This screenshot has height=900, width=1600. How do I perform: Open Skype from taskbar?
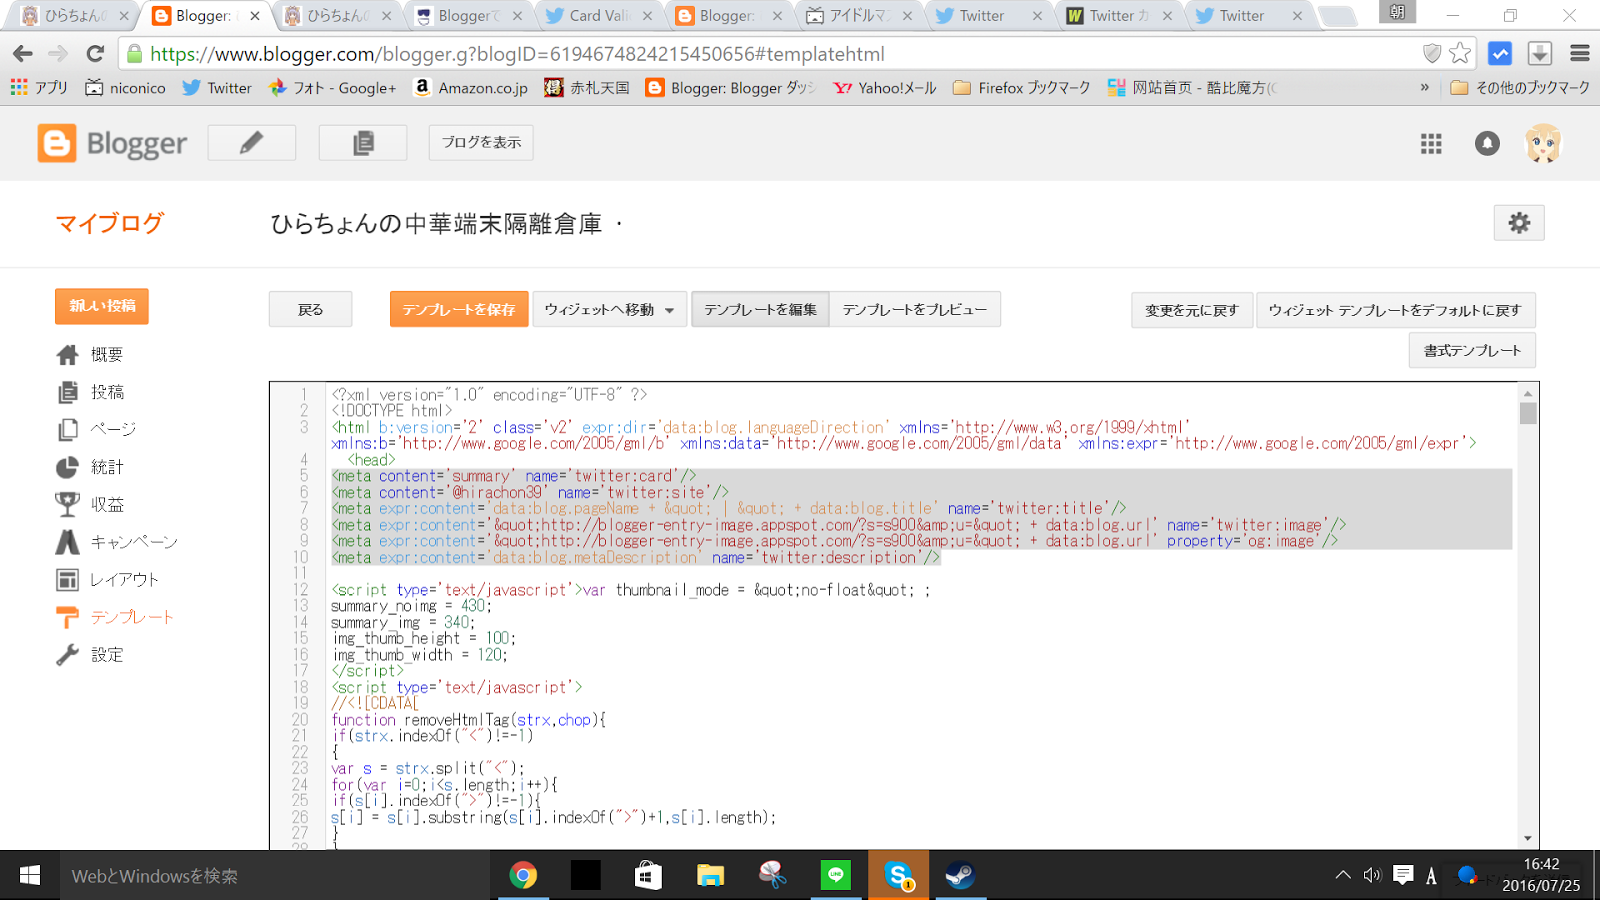tap(898, 876)
